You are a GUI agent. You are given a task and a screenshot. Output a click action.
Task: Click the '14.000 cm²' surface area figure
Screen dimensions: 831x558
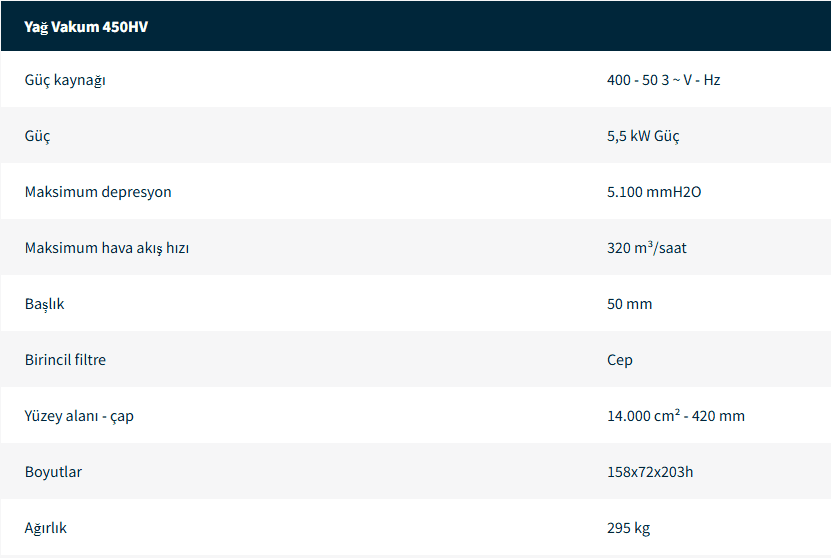(x=644, y=416)
